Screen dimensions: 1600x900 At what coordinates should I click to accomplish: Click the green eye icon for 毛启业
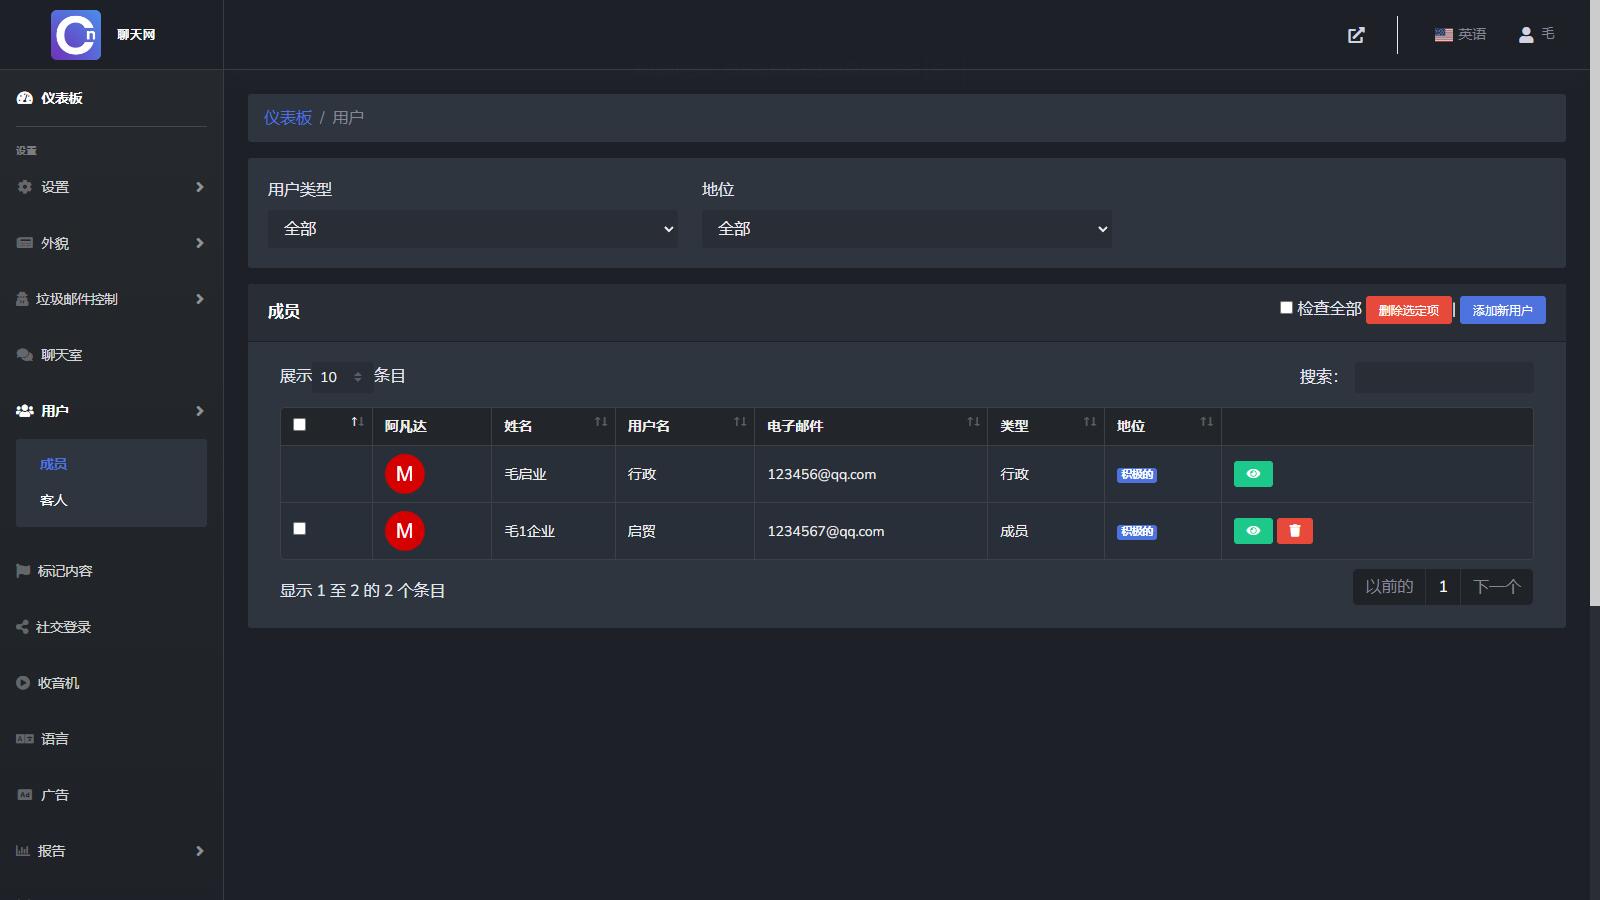(1253, 474)
